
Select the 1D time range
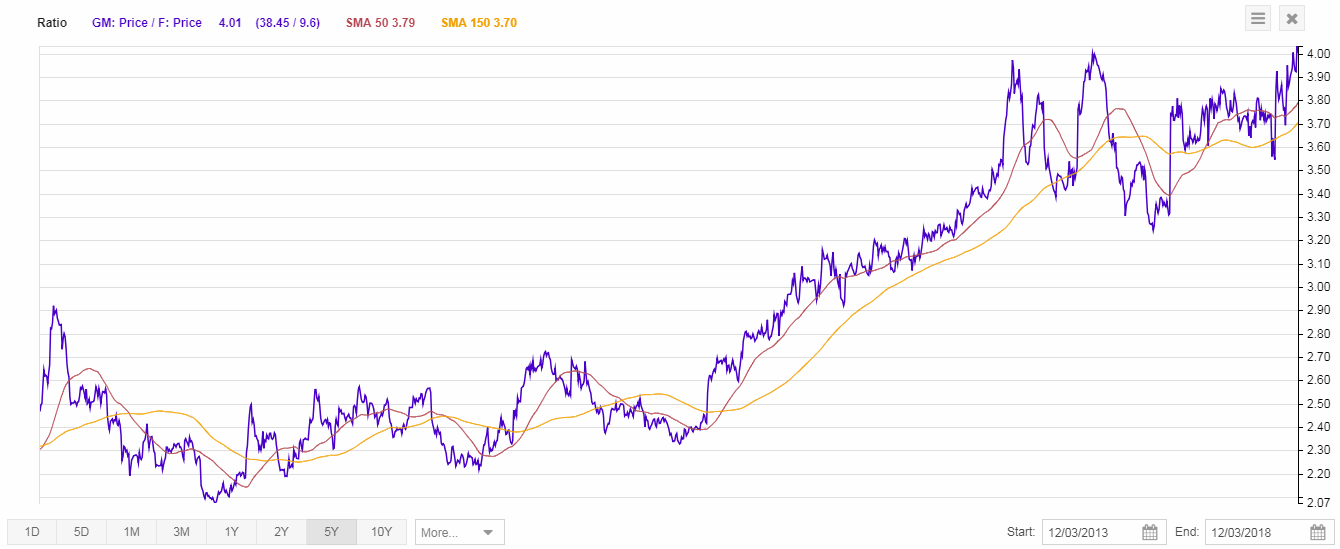(32, 532)
